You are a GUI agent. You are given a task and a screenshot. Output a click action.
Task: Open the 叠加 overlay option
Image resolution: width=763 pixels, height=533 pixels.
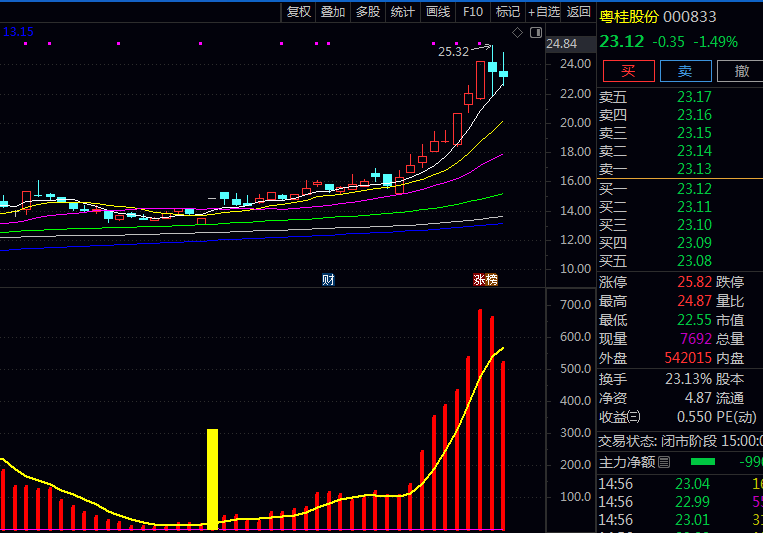333,12
